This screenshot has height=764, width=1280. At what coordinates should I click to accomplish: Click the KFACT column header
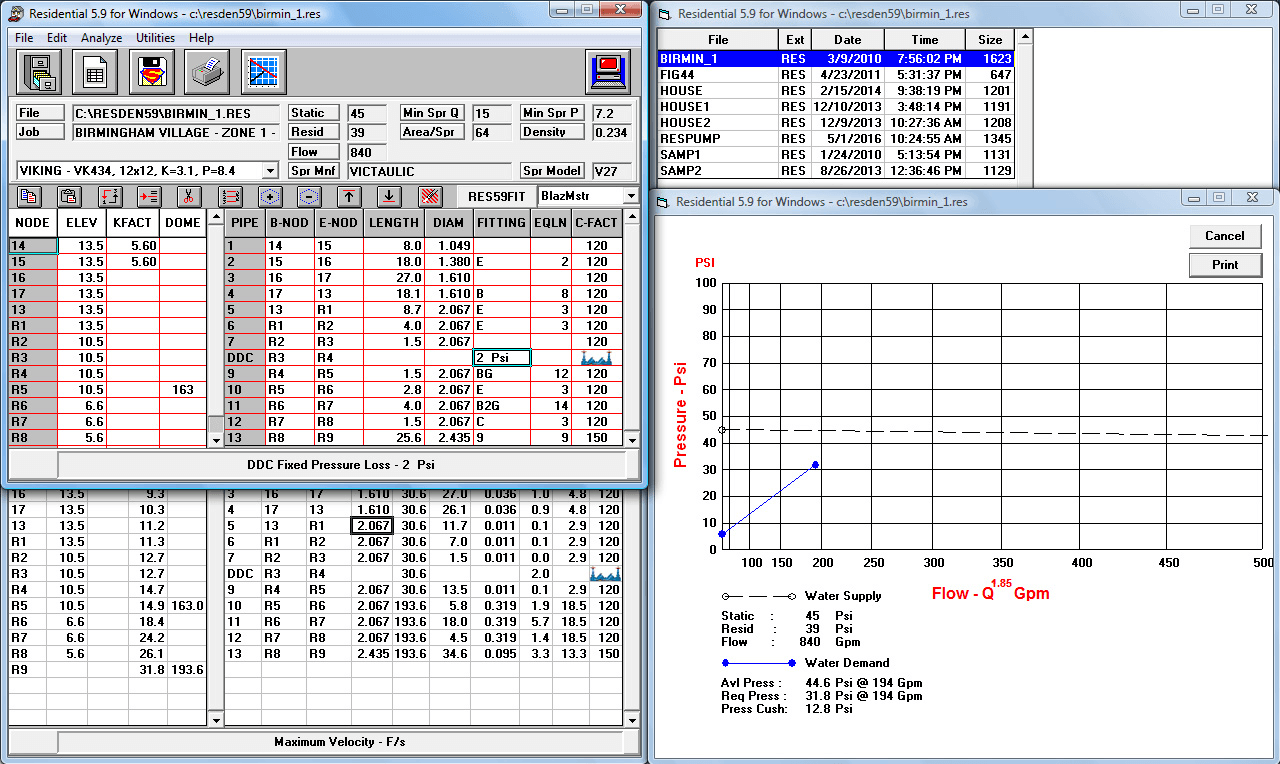(133, 222)
